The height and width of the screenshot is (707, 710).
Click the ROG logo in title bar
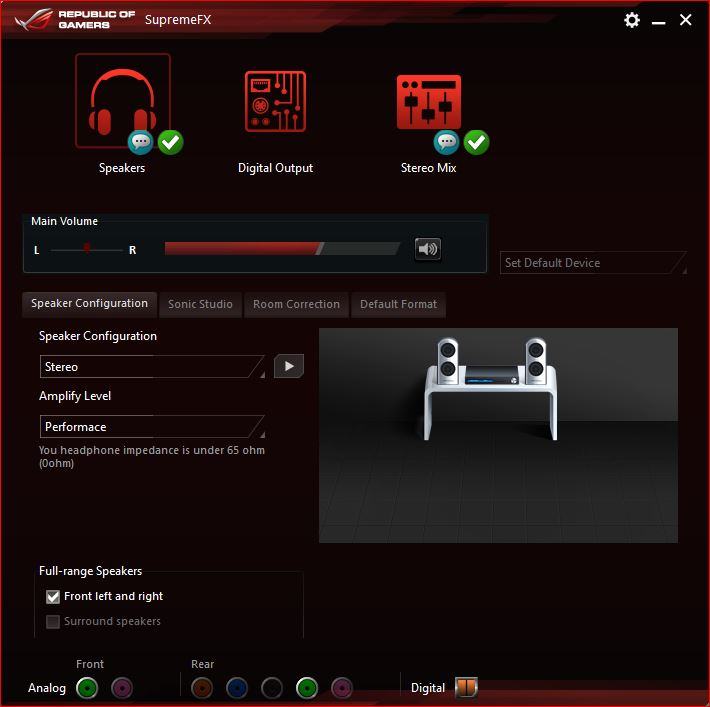point(34,19)
